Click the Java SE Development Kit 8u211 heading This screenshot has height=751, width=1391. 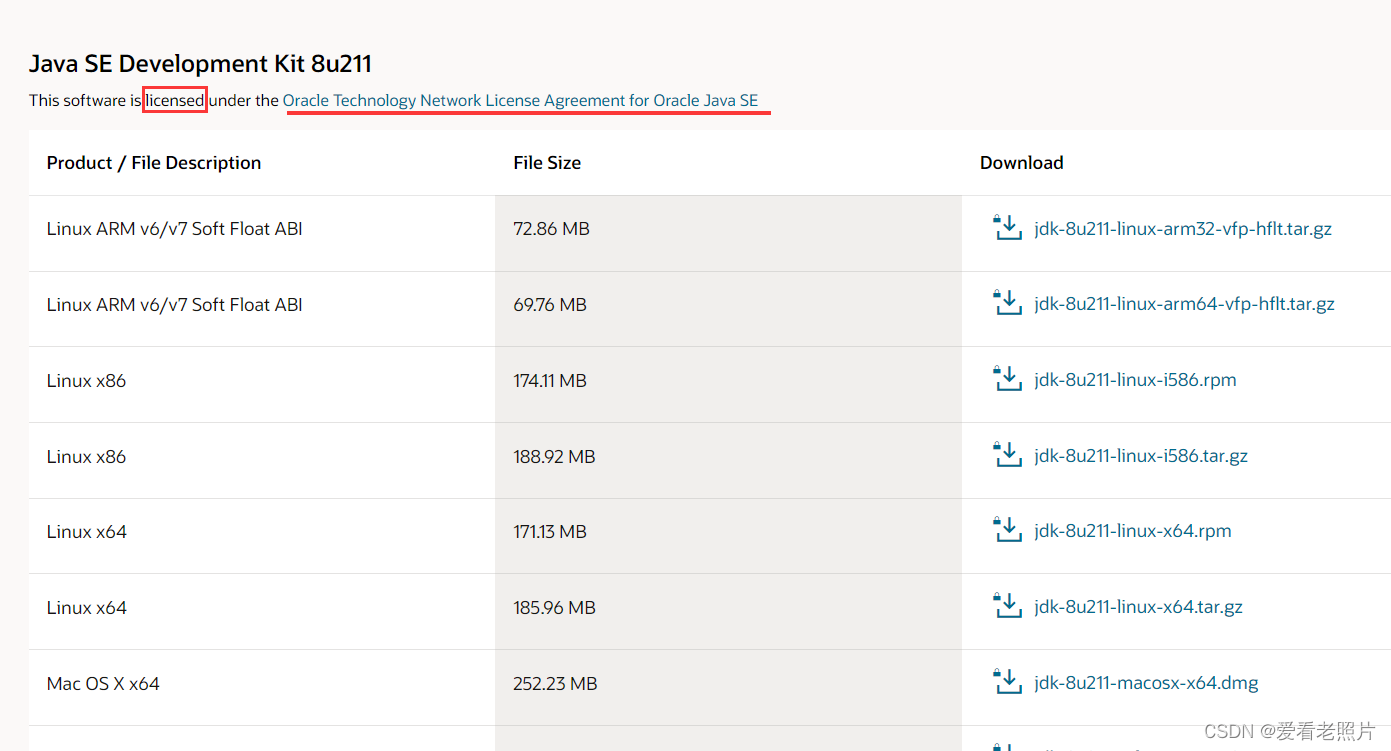200,64
